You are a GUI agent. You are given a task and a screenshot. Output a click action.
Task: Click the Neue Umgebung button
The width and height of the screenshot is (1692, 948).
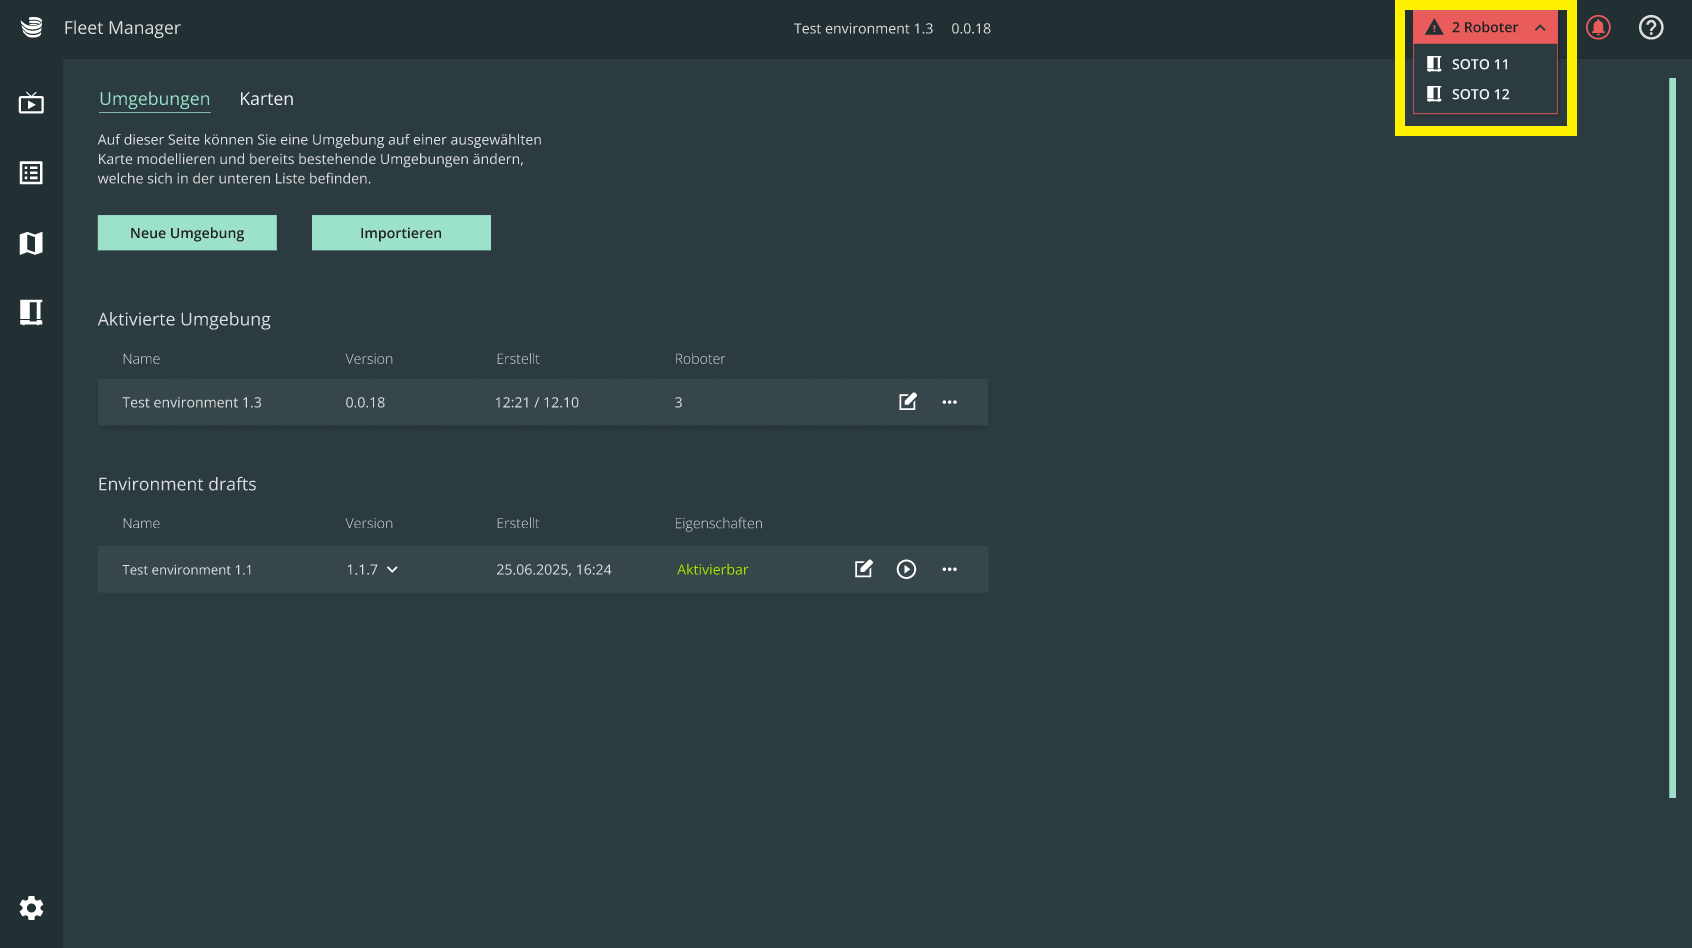click(187, 233)
